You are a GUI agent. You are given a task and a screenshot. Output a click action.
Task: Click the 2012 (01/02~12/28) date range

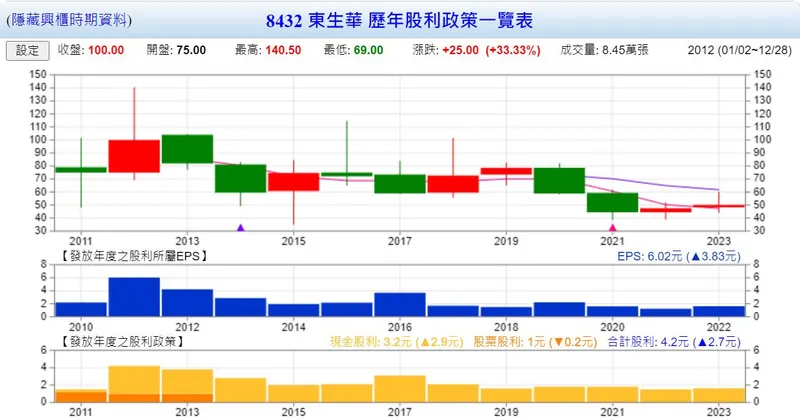click(740, 50)
